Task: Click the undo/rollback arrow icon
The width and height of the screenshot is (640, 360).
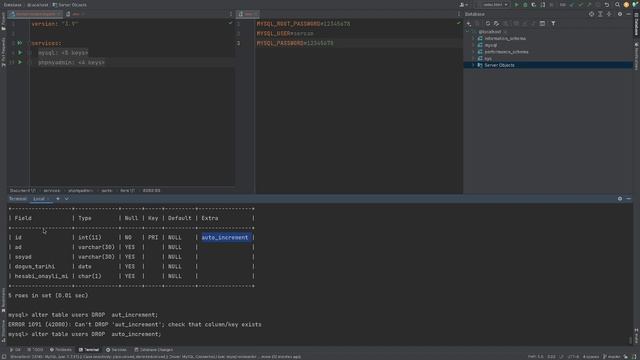Action: tap(607, 5)
